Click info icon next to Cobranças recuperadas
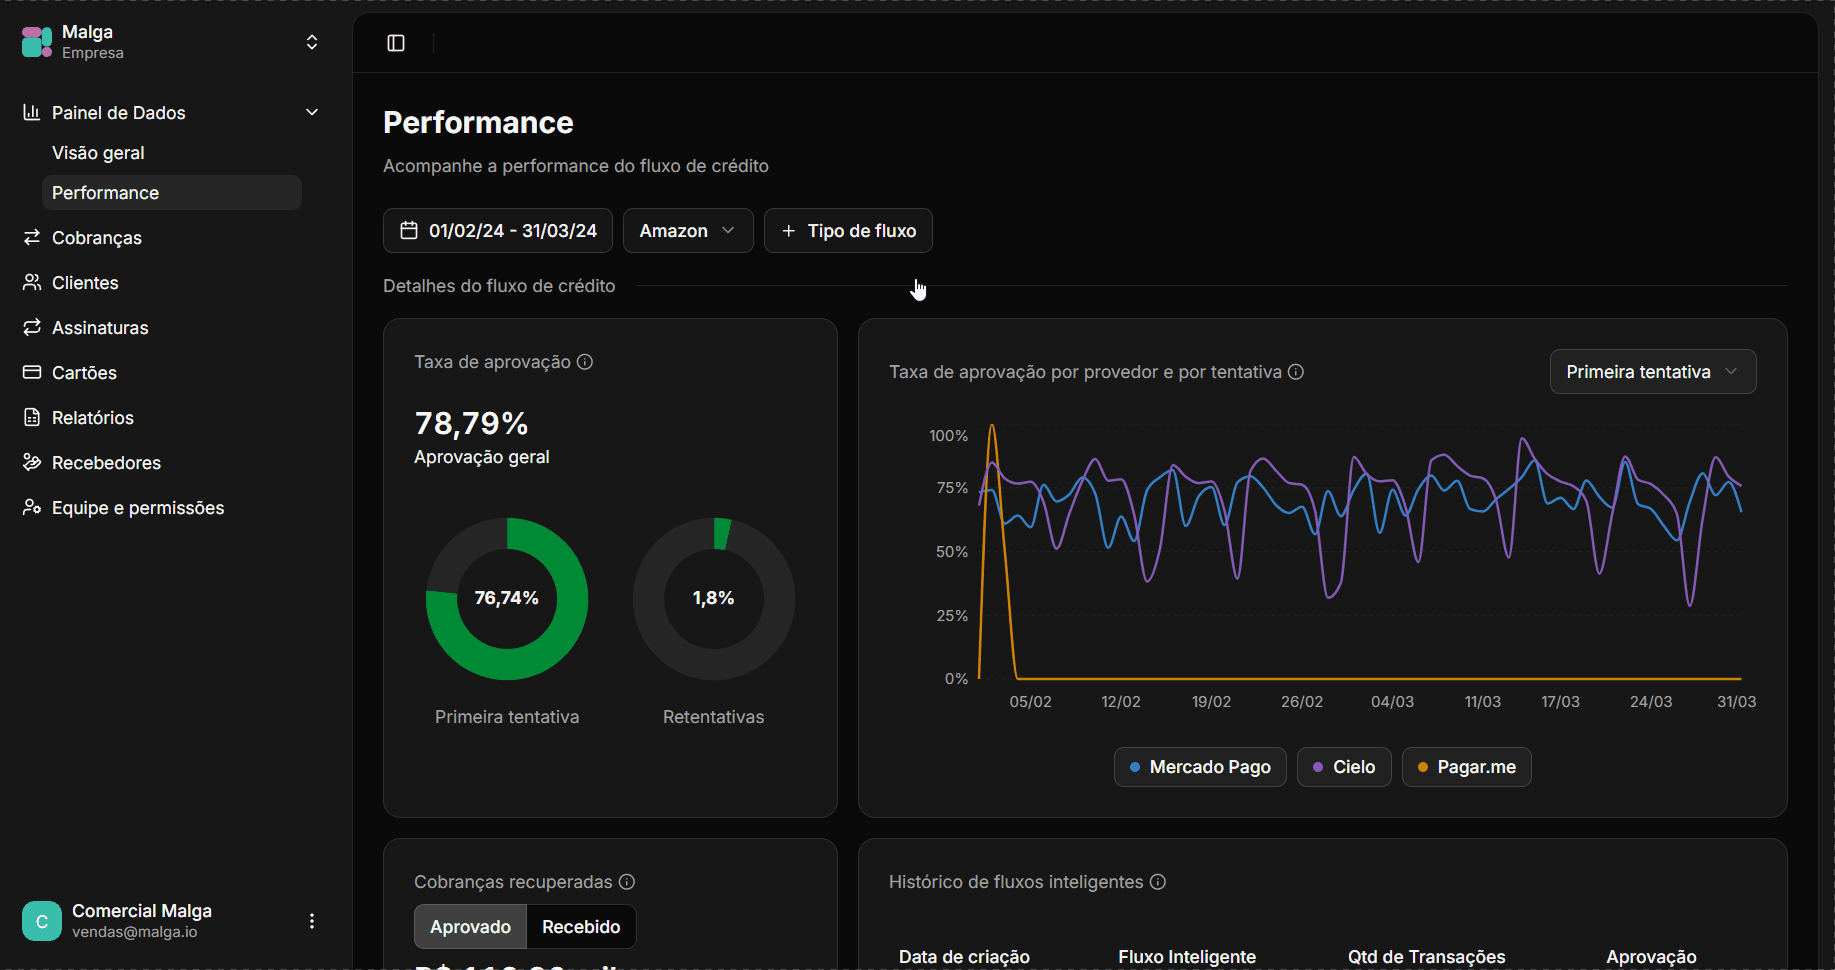Viewport: 1835px width, 970px height. coord(627,882)
